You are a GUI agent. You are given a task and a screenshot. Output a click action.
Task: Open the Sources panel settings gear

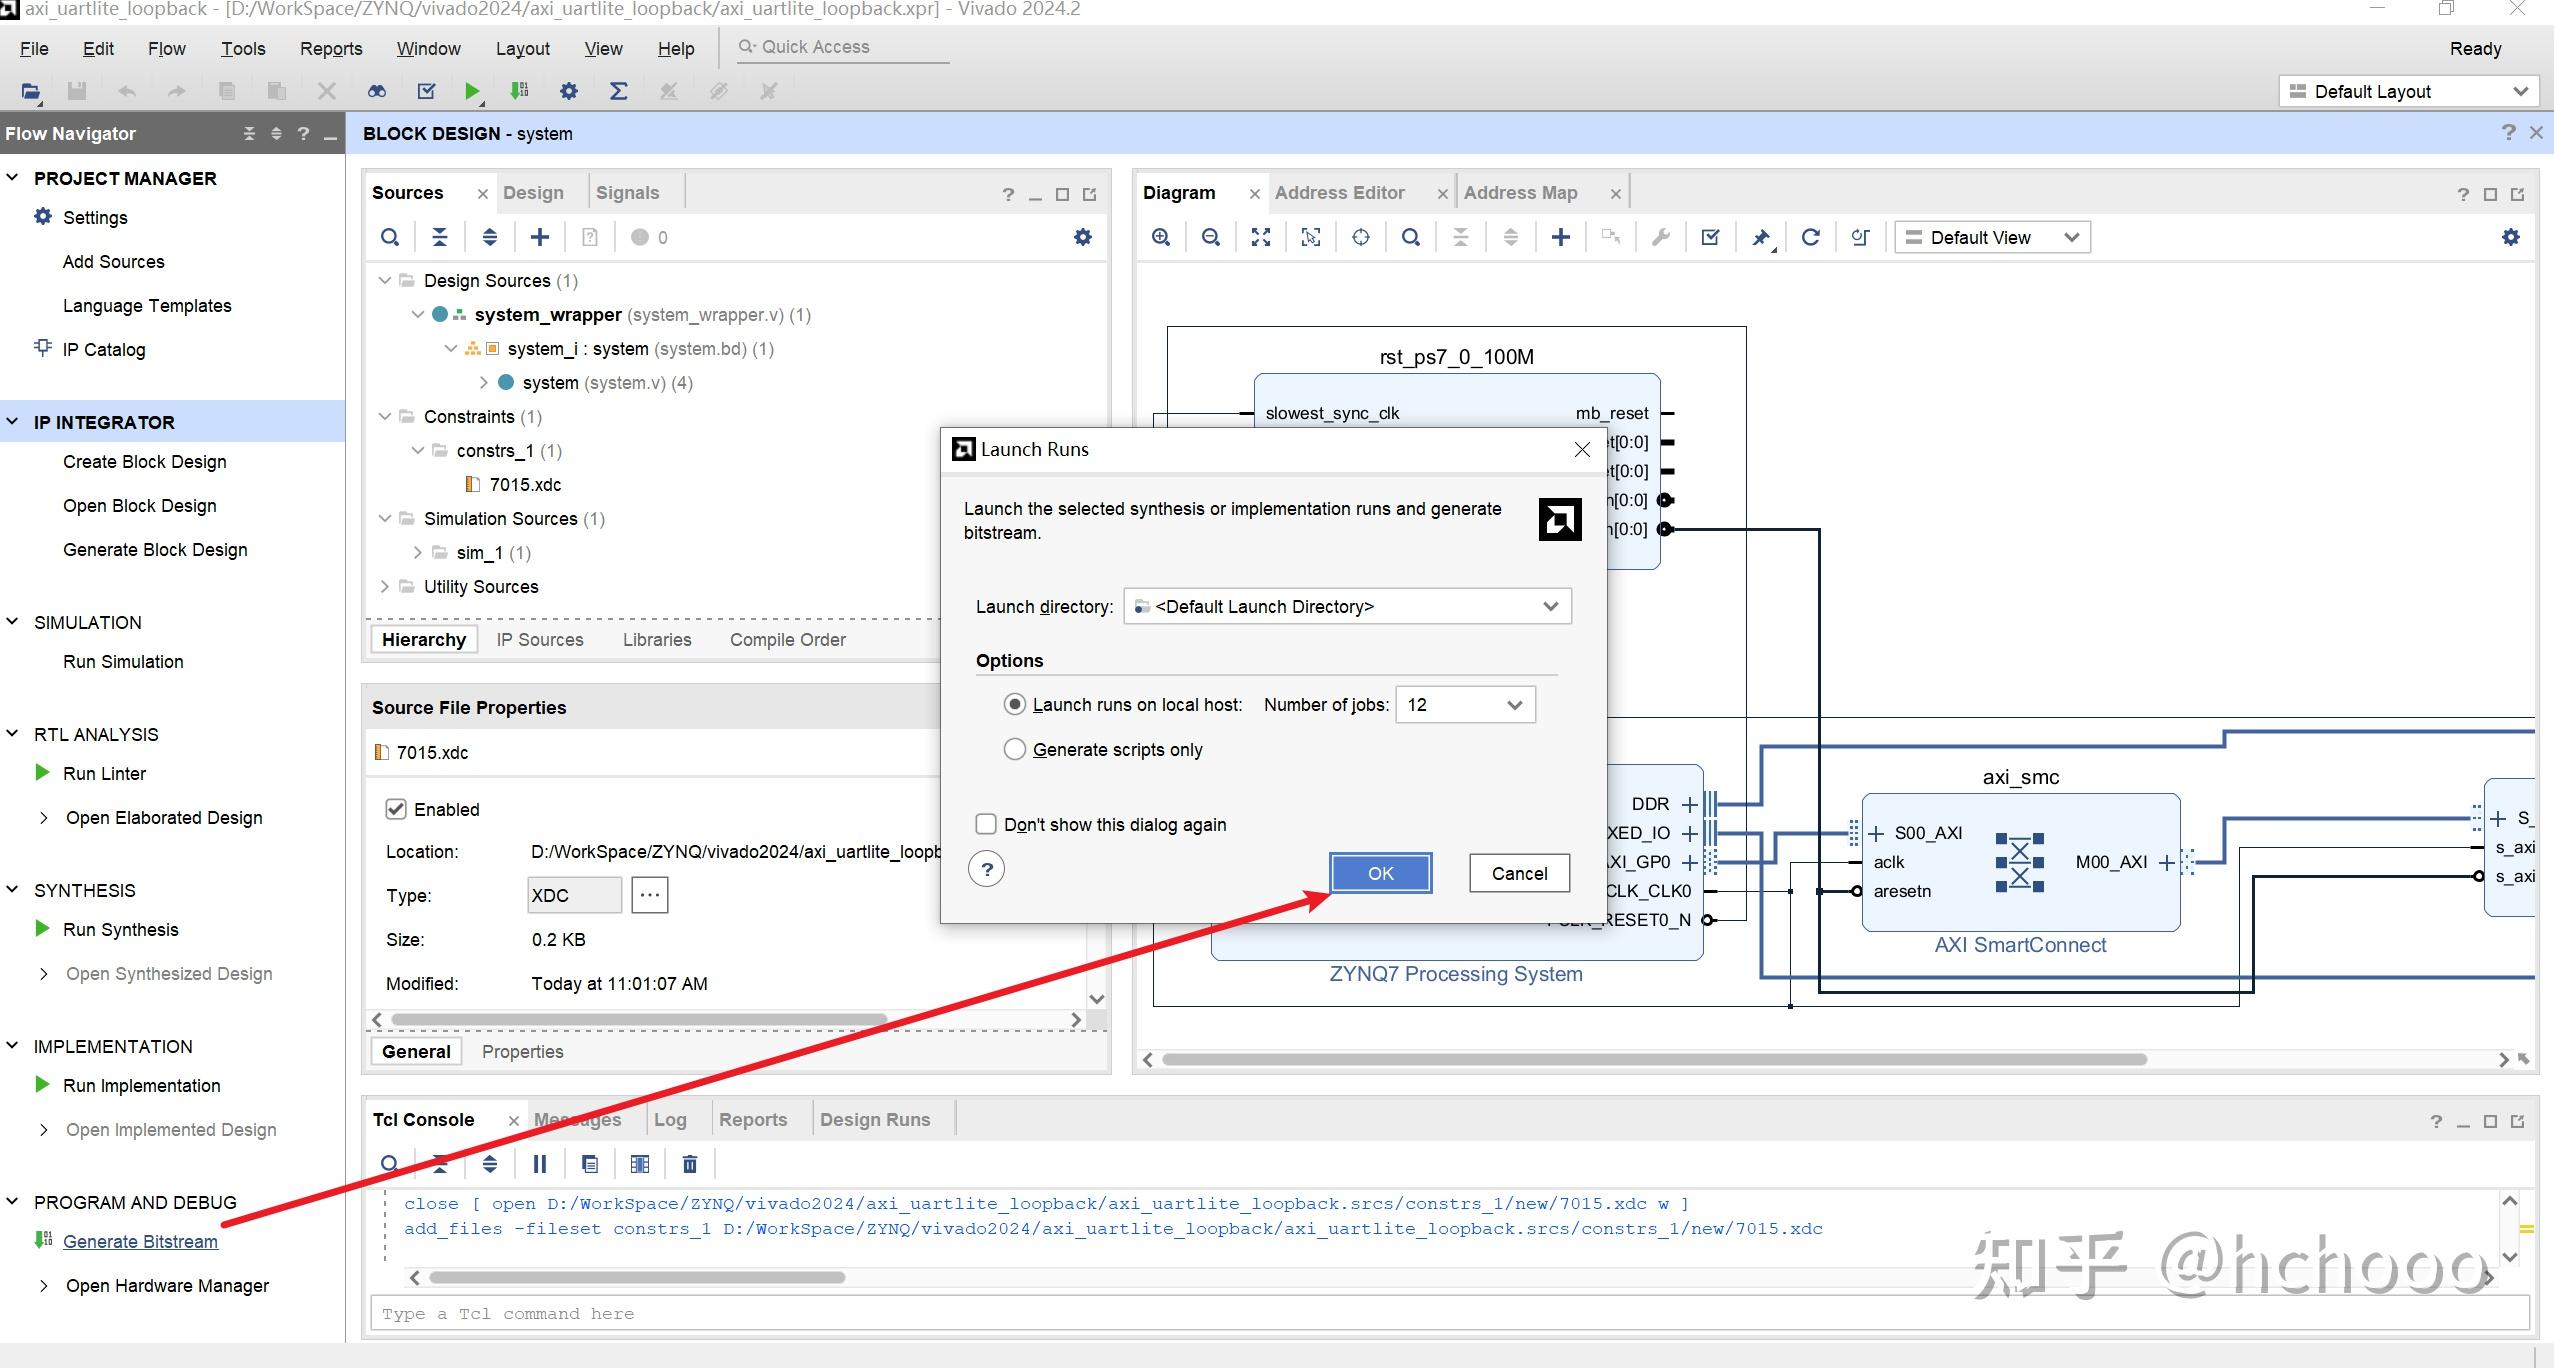[x=1082, y=237]
